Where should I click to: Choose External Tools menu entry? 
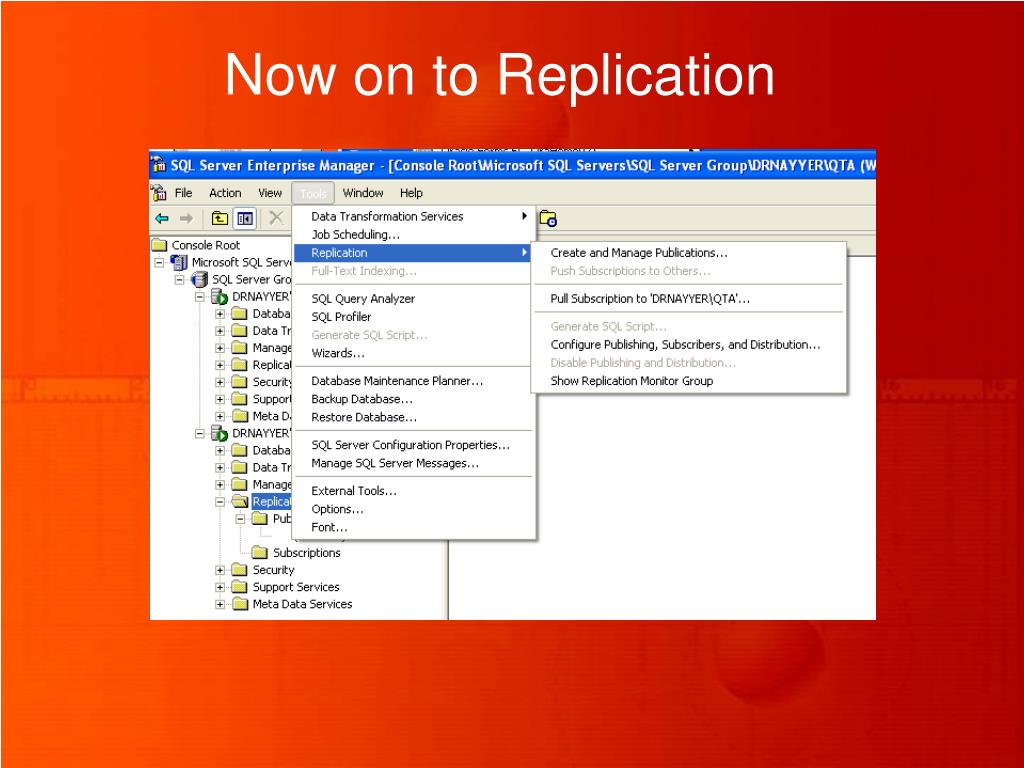412,490
